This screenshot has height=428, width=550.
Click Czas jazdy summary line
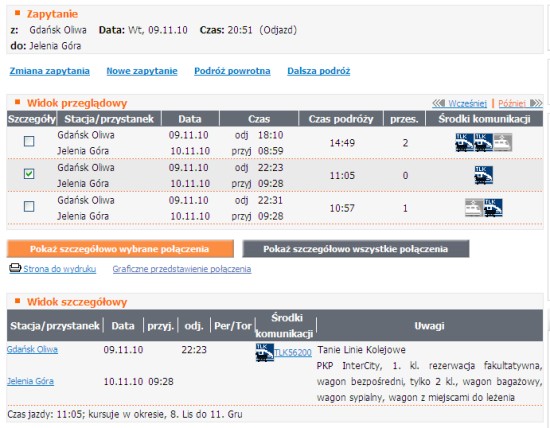125,414
